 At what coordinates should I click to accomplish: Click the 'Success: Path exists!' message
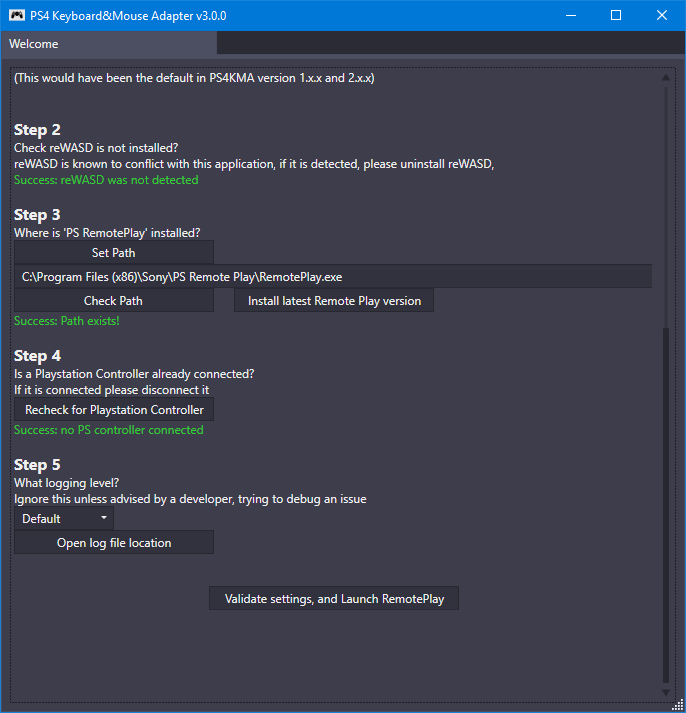pyautogui.click(x=66, y=321)
